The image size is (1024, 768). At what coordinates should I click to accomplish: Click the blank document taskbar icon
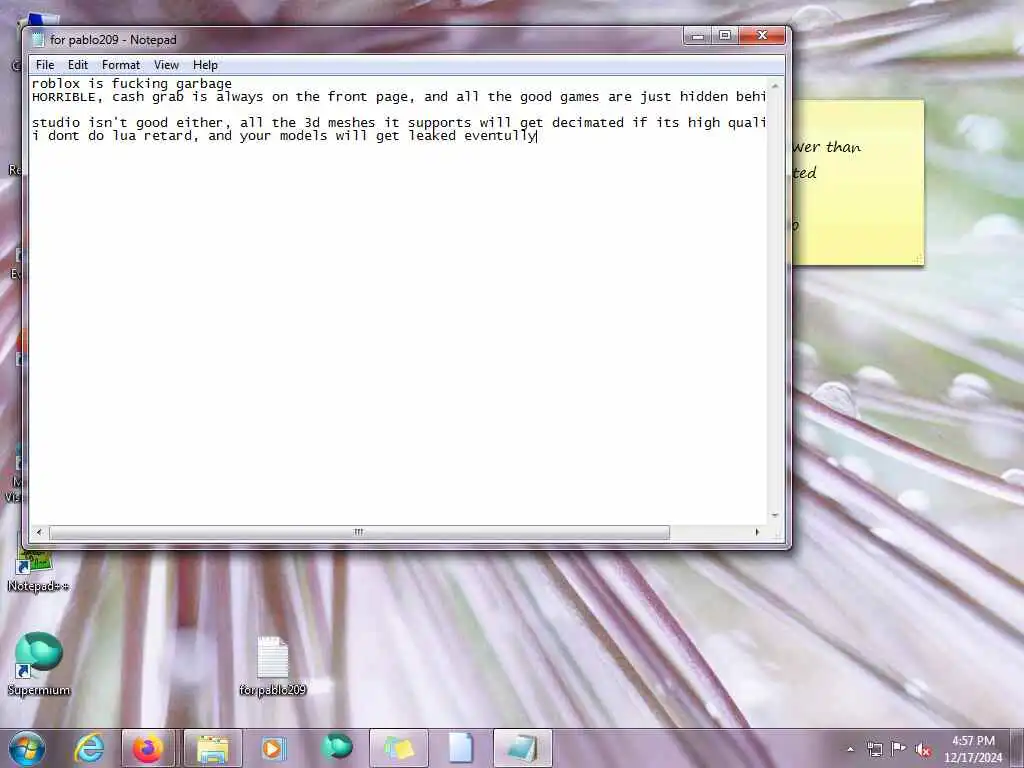coord(460,748)
